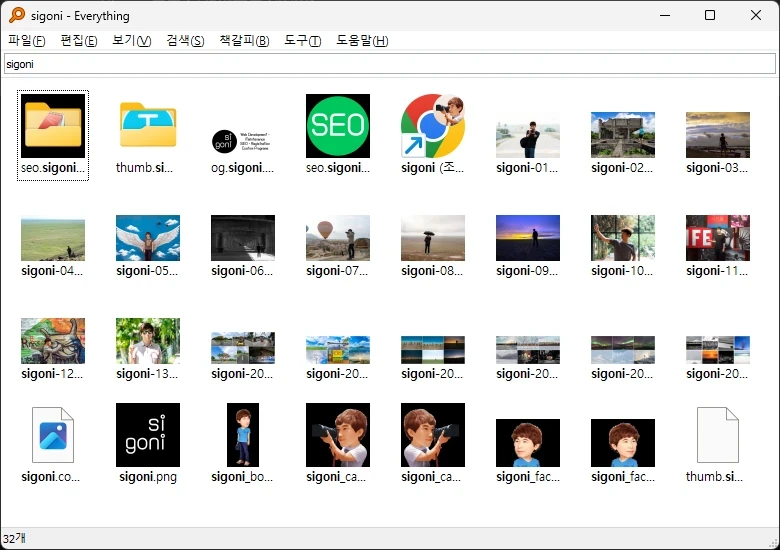Image resolution: width=780 pixels, height=550 pixels.
Task: Click the green SEO image icon
Action: tap(338, 126)
